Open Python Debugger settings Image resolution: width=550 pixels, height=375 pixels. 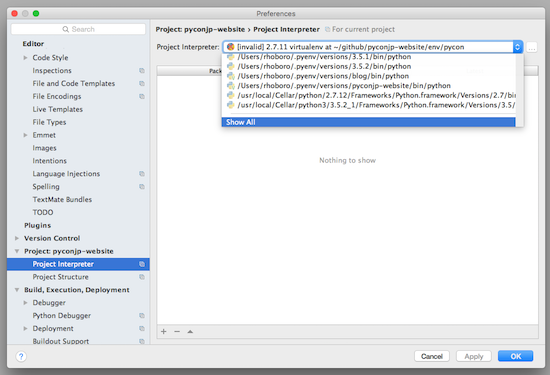pyautogui.click(x=61, y=315)
